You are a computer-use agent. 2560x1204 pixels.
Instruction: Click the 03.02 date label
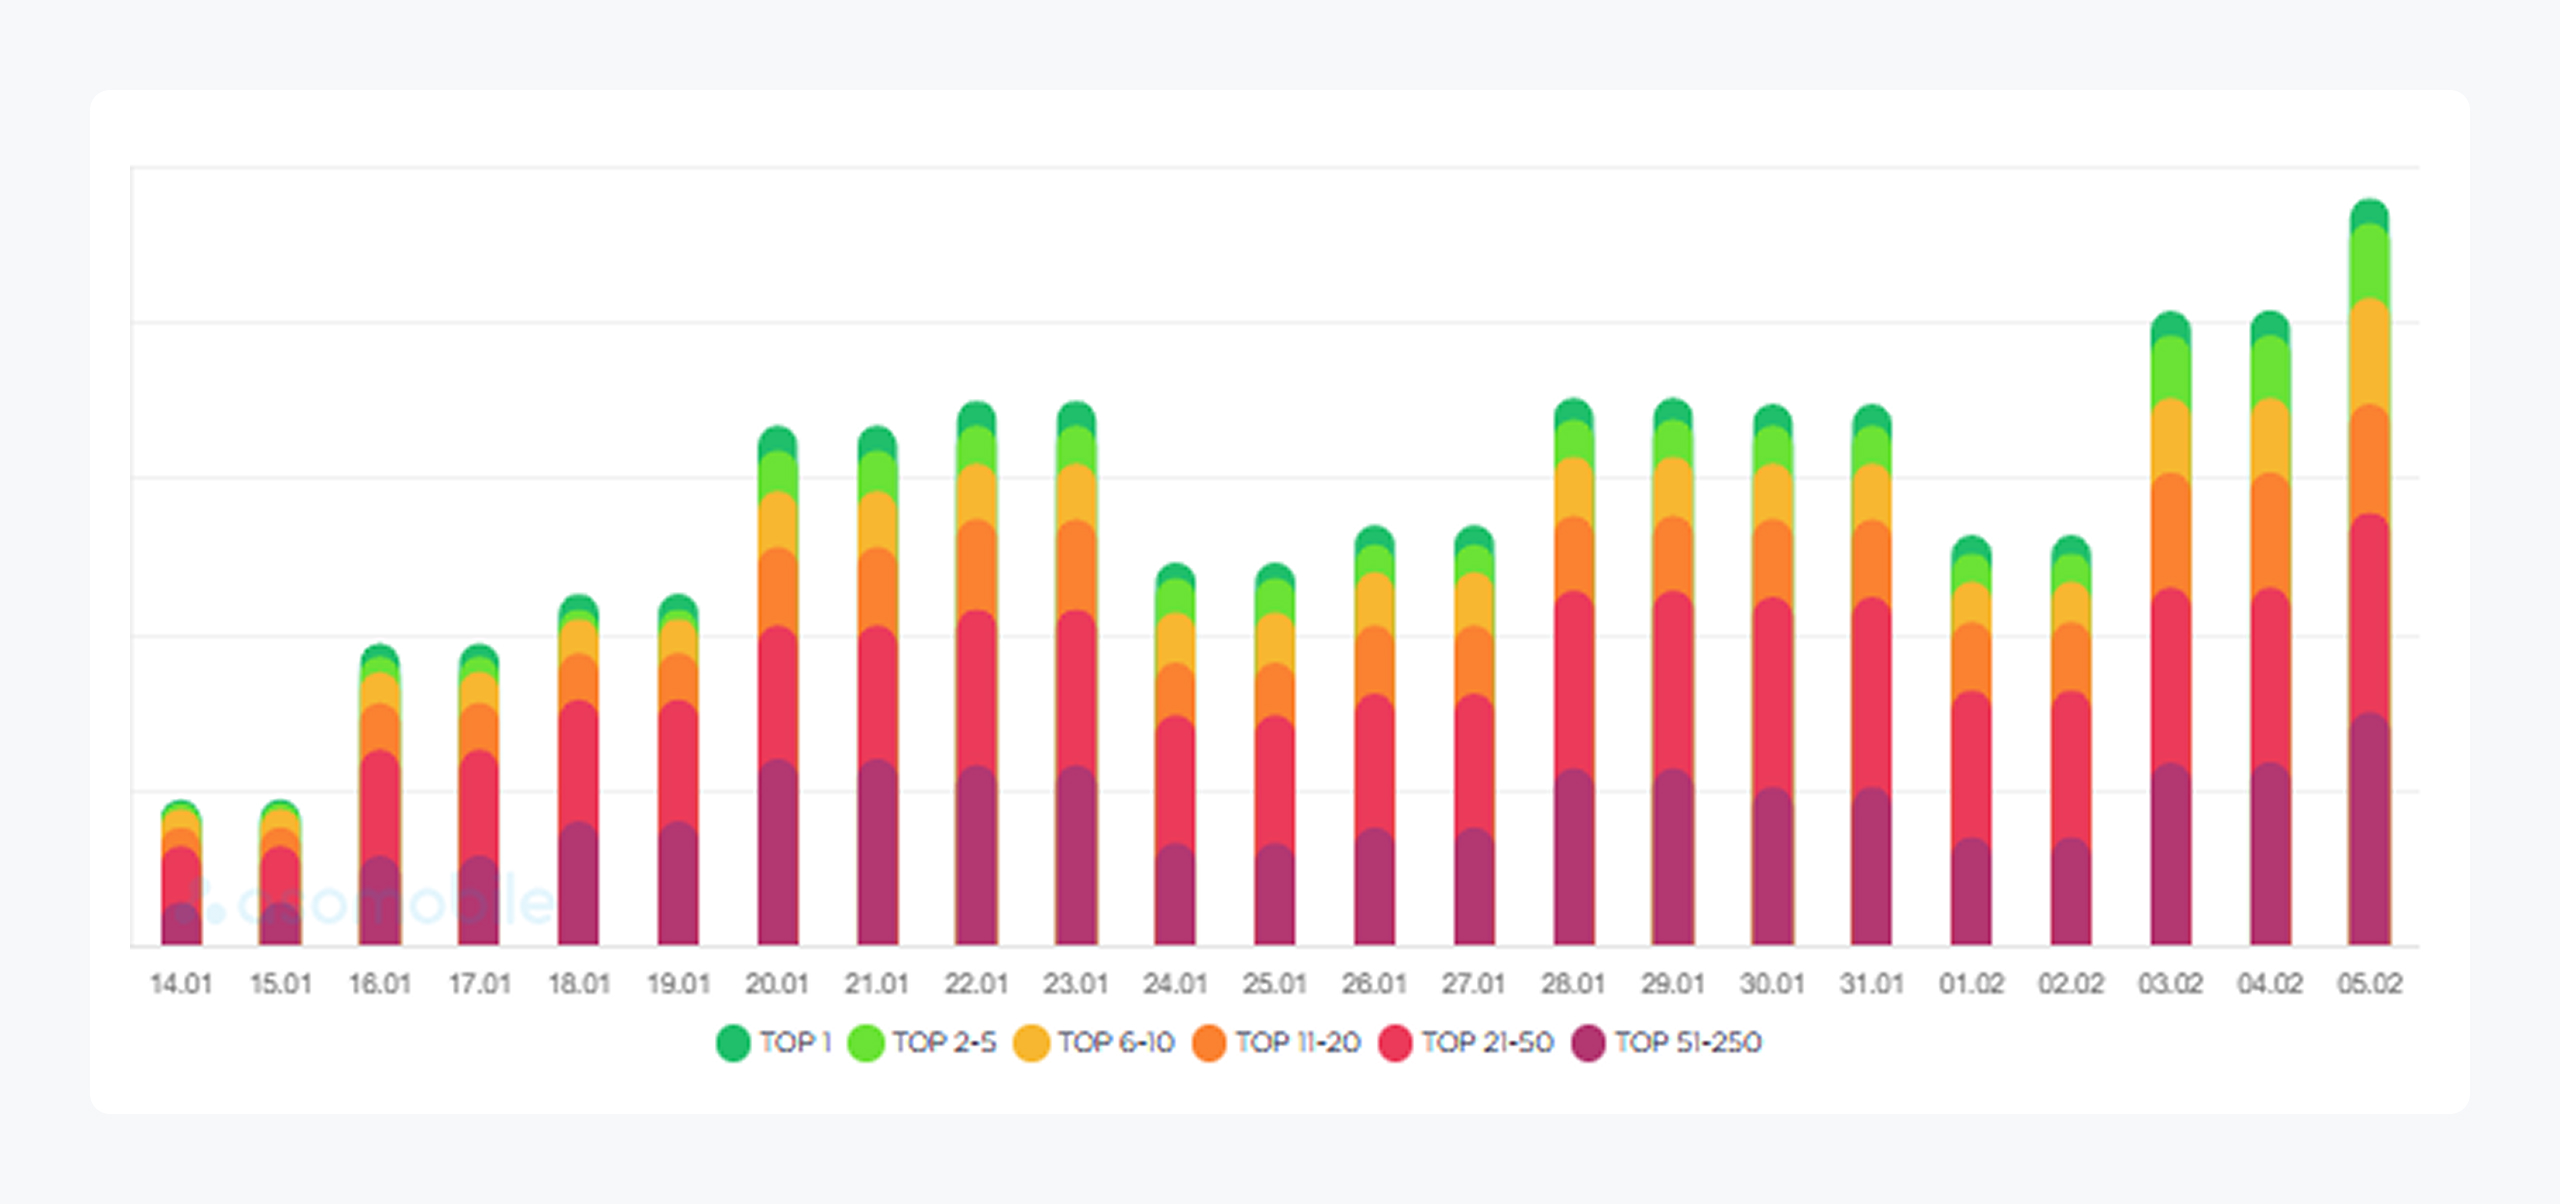tap(2170, 984)
